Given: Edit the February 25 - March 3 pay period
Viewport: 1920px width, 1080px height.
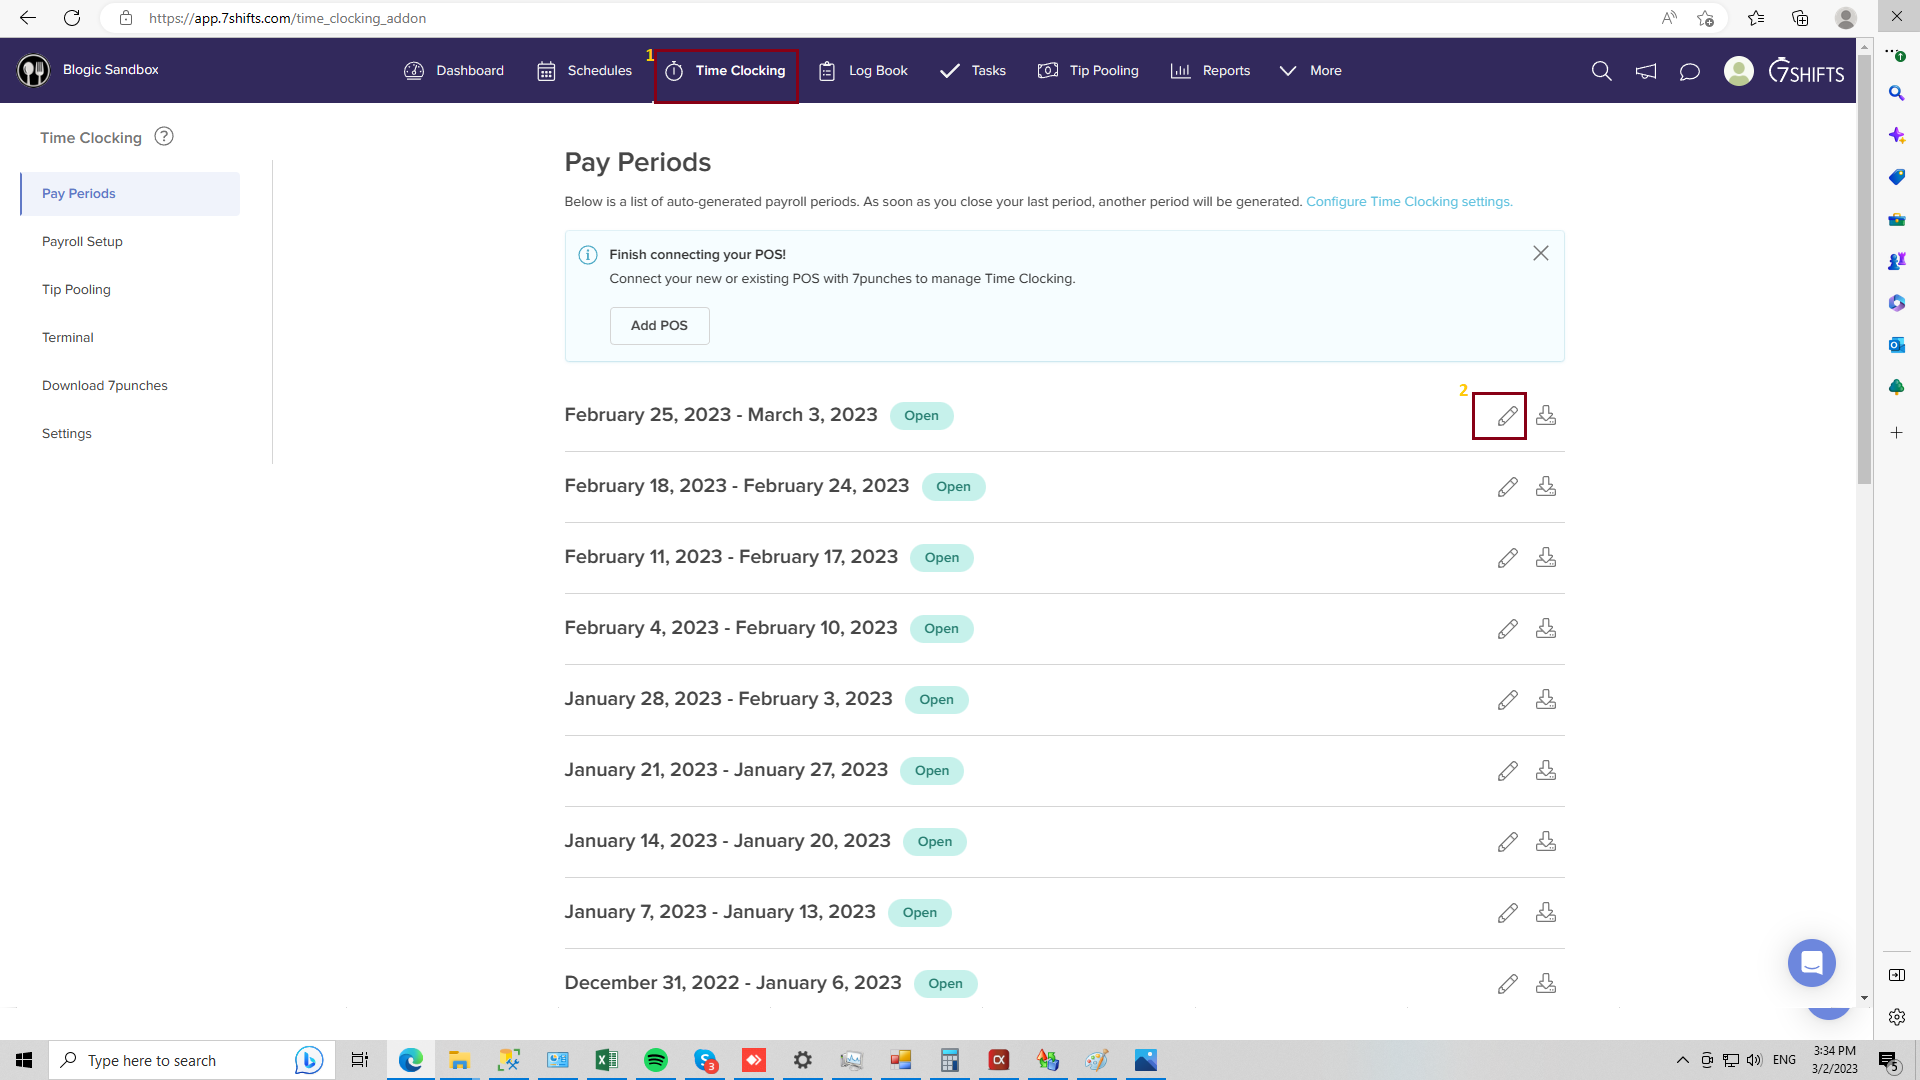Looking at the screenshot, I should tap(1507, 416).
